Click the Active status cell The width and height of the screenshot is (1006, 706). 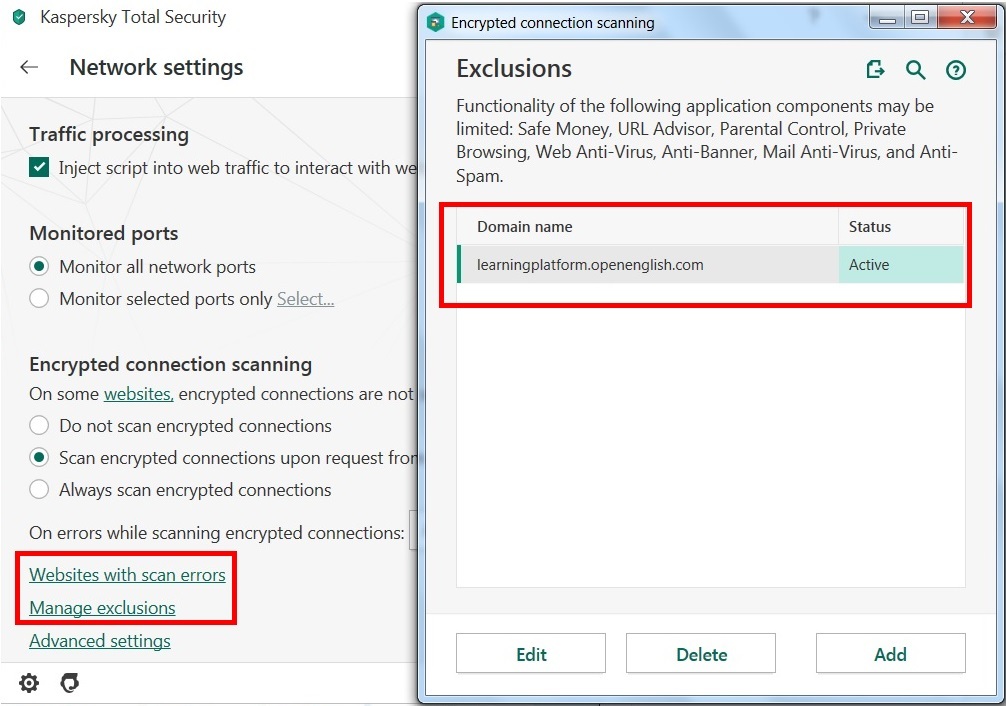[x=901, y=264]
